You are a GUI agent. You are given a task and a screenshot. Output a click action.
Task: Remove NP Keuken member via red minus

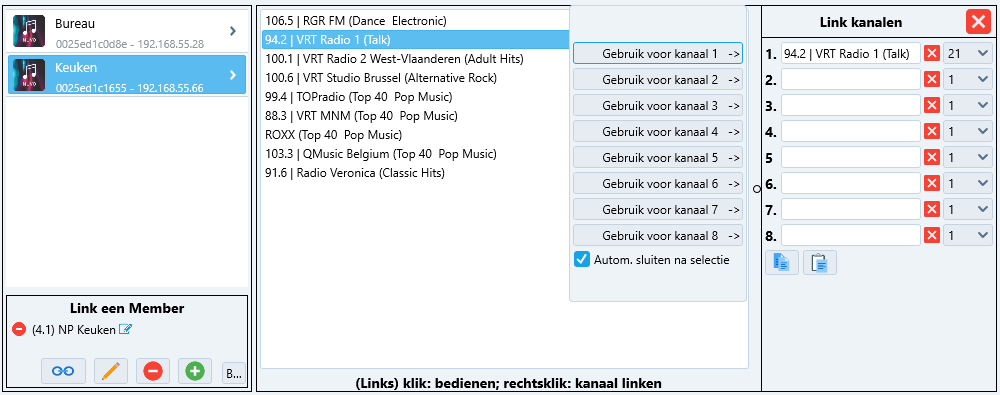coord(19,329)
